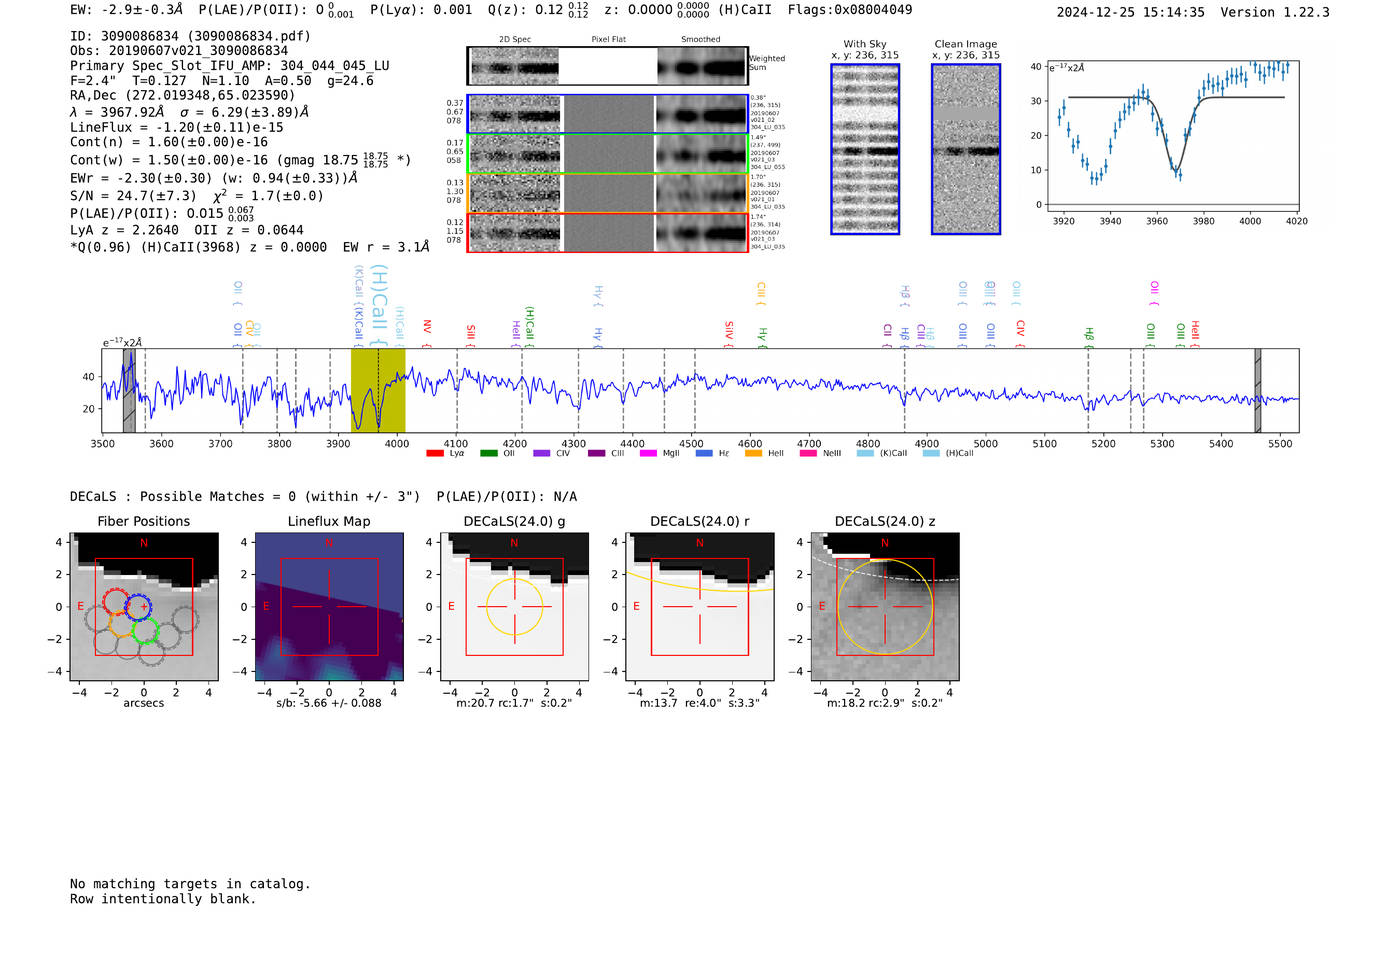Select the green-bordered 2D spectrum fiber row
Viewport: 1400px width, 953px height.
(608, 154)
